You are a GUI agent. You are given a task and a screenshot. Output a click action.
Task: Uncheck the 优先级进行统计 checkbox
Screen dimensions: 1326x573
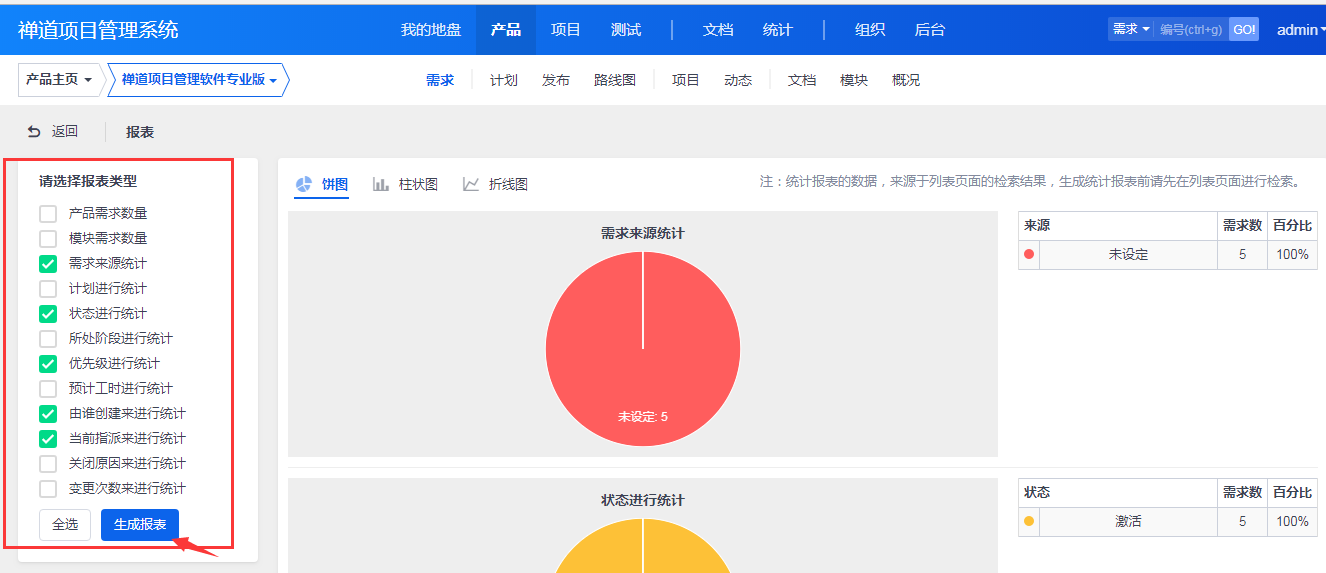(x=48, y=363)
